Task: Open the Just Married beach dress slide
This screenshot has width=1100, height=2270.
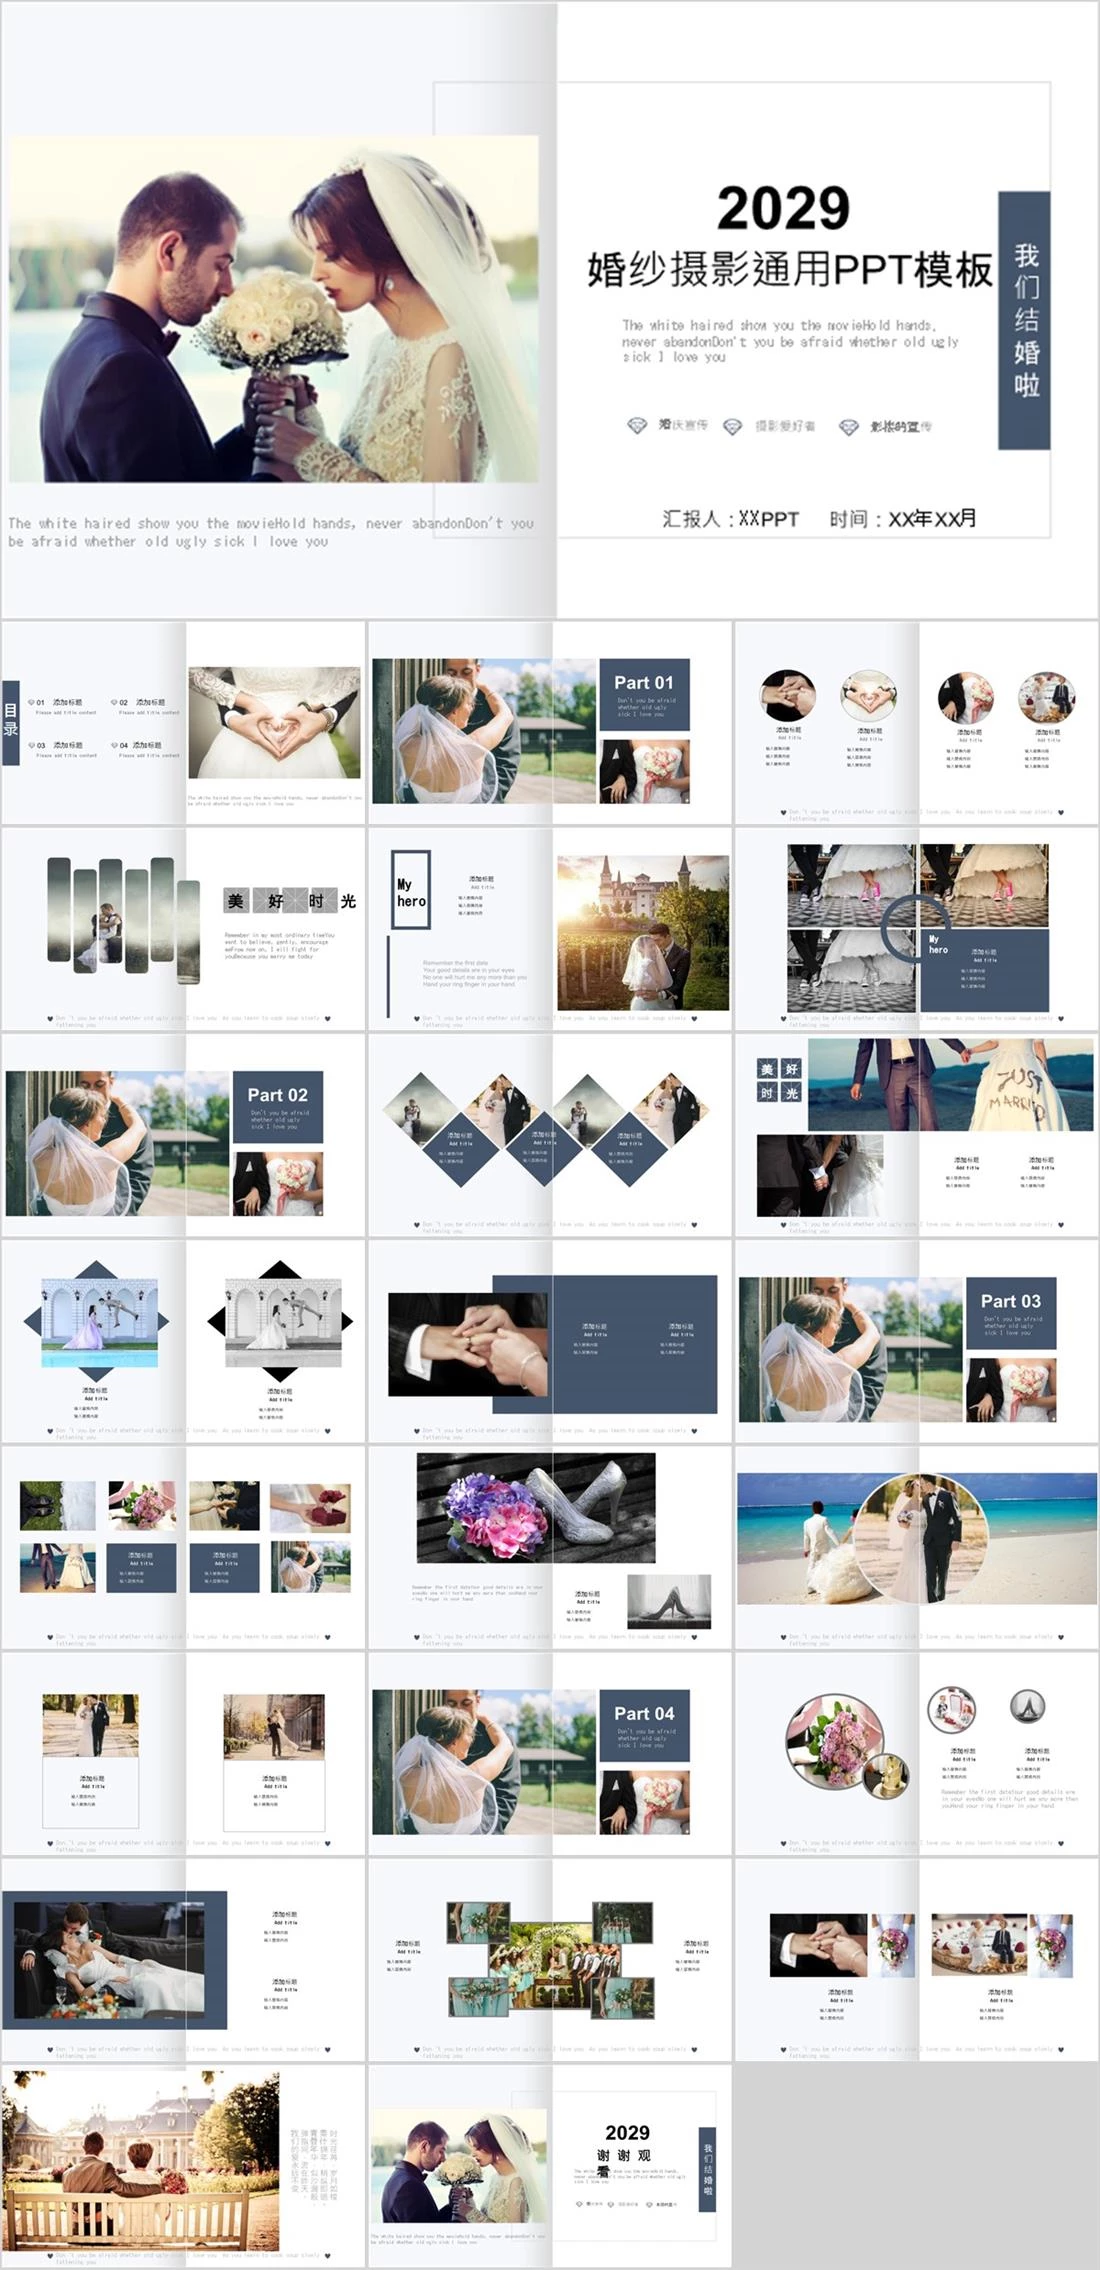Action: point(917,1135)
